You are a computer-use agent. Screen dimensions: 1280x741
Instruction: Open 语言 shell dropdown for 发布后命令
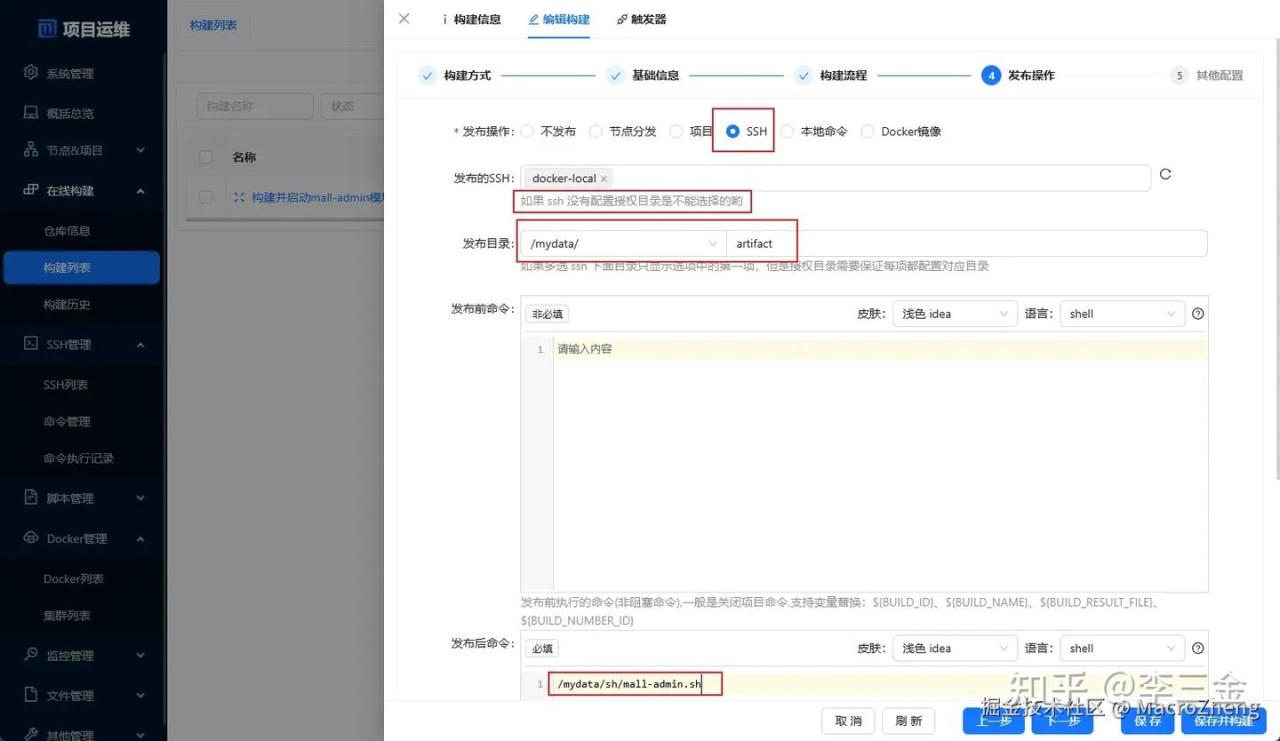(1122, 648)
